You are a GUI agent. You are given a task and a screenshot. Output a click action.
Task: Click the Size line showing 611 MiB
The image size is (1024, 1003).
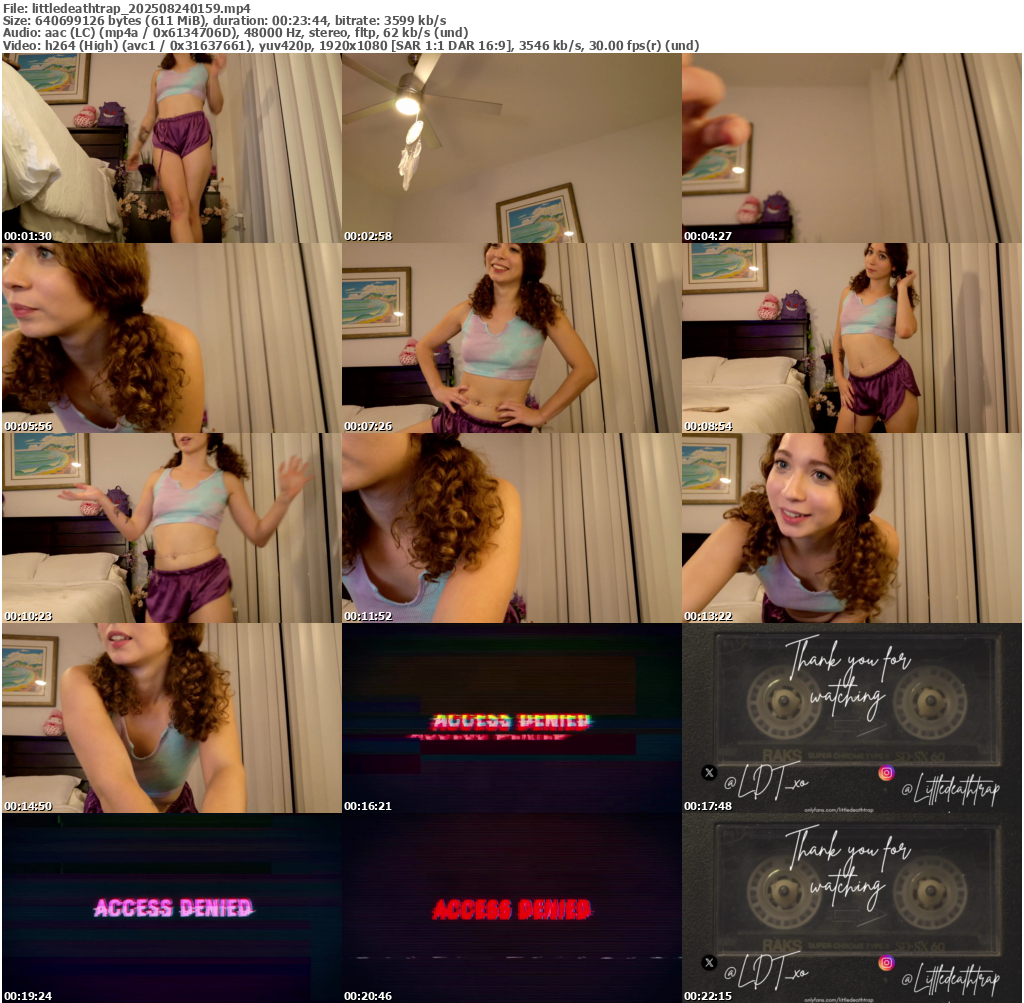pos(225,20)
